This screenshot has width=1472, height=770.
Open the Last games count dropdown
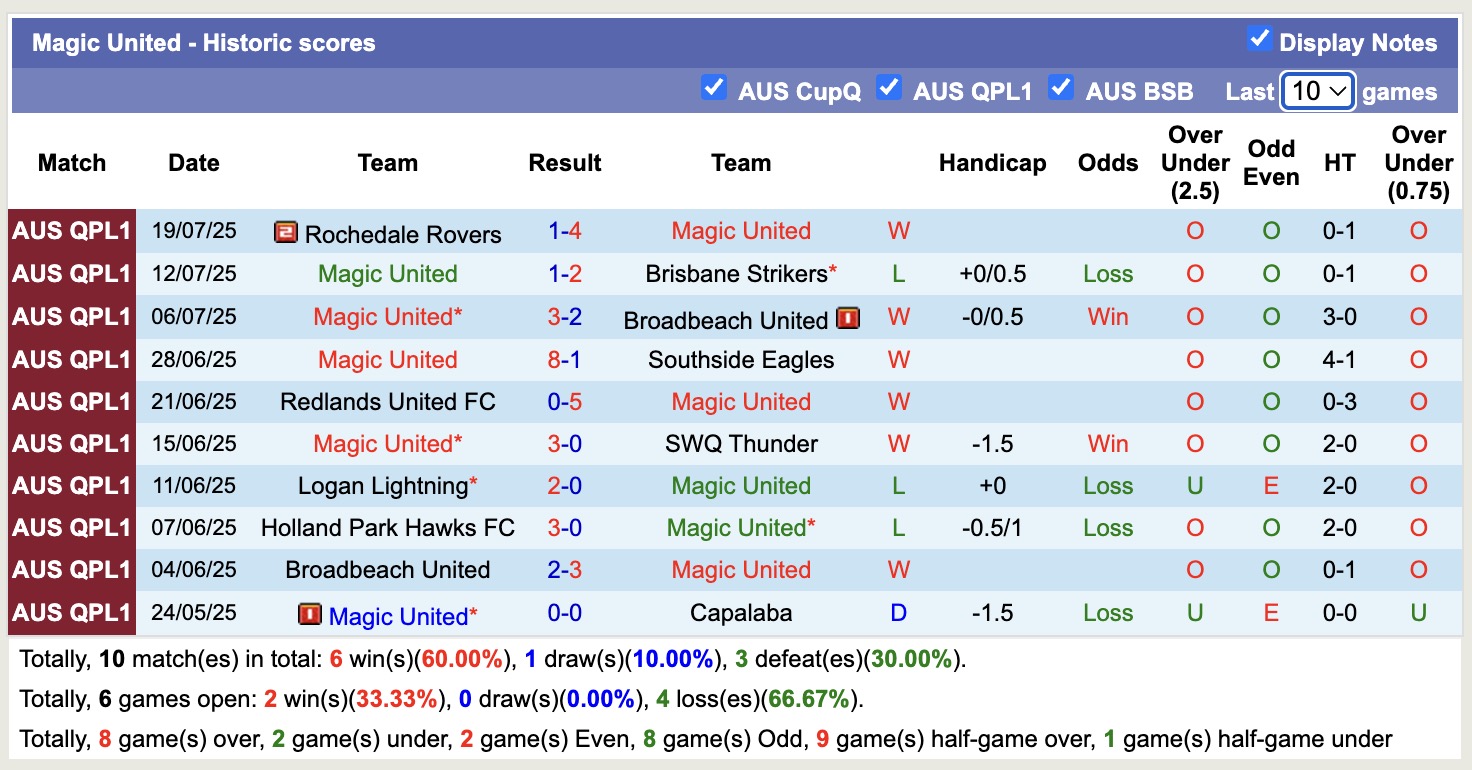coord(1317,91)
